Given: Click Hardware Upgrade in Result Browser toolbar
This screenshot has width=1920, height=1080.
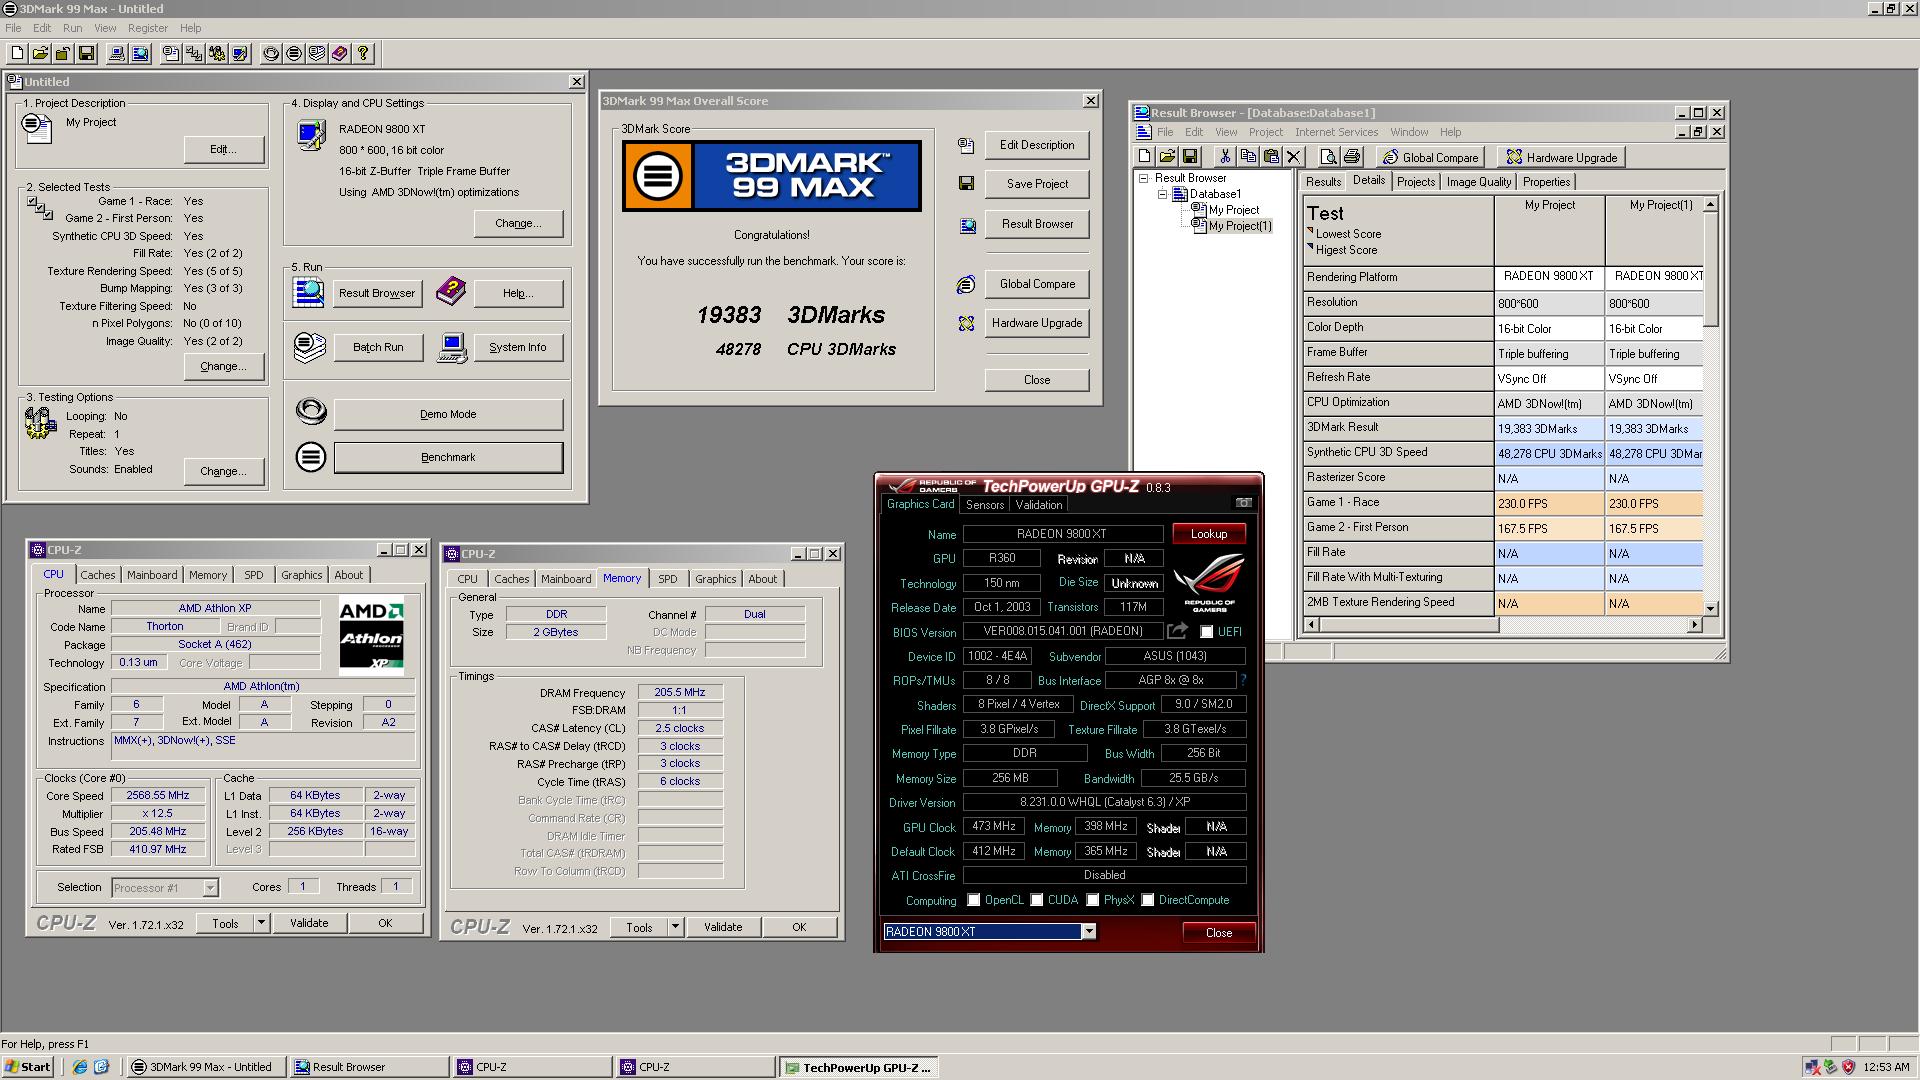Looking at the screenshot, I should pyautogui.click(x=1561, y=157).
